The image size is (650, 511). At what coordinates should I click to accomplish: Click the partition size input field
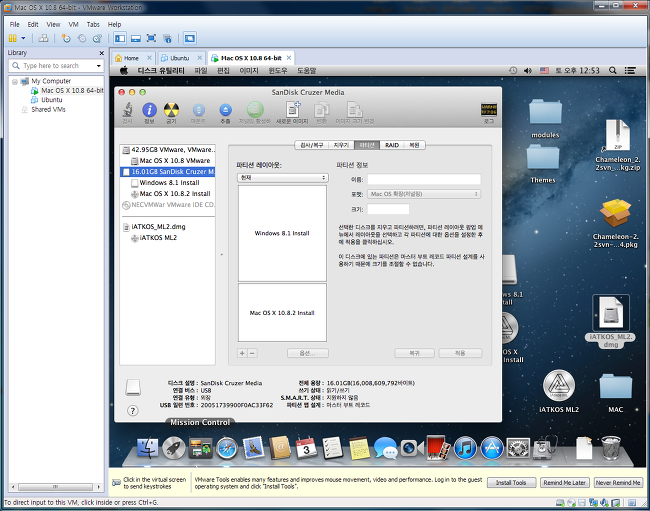[x=388, y=209]
